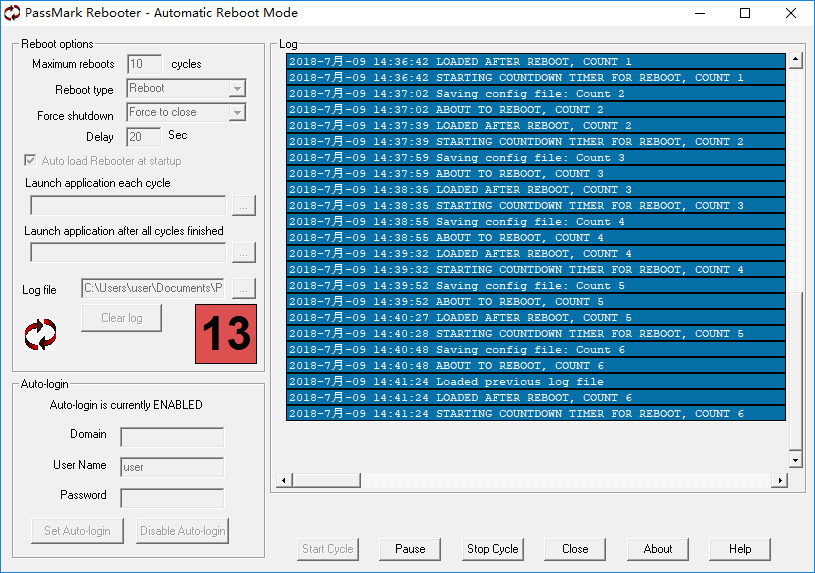Pause the reboot cycle
This screenshot has width=815, height=573.
coord(410,549)
